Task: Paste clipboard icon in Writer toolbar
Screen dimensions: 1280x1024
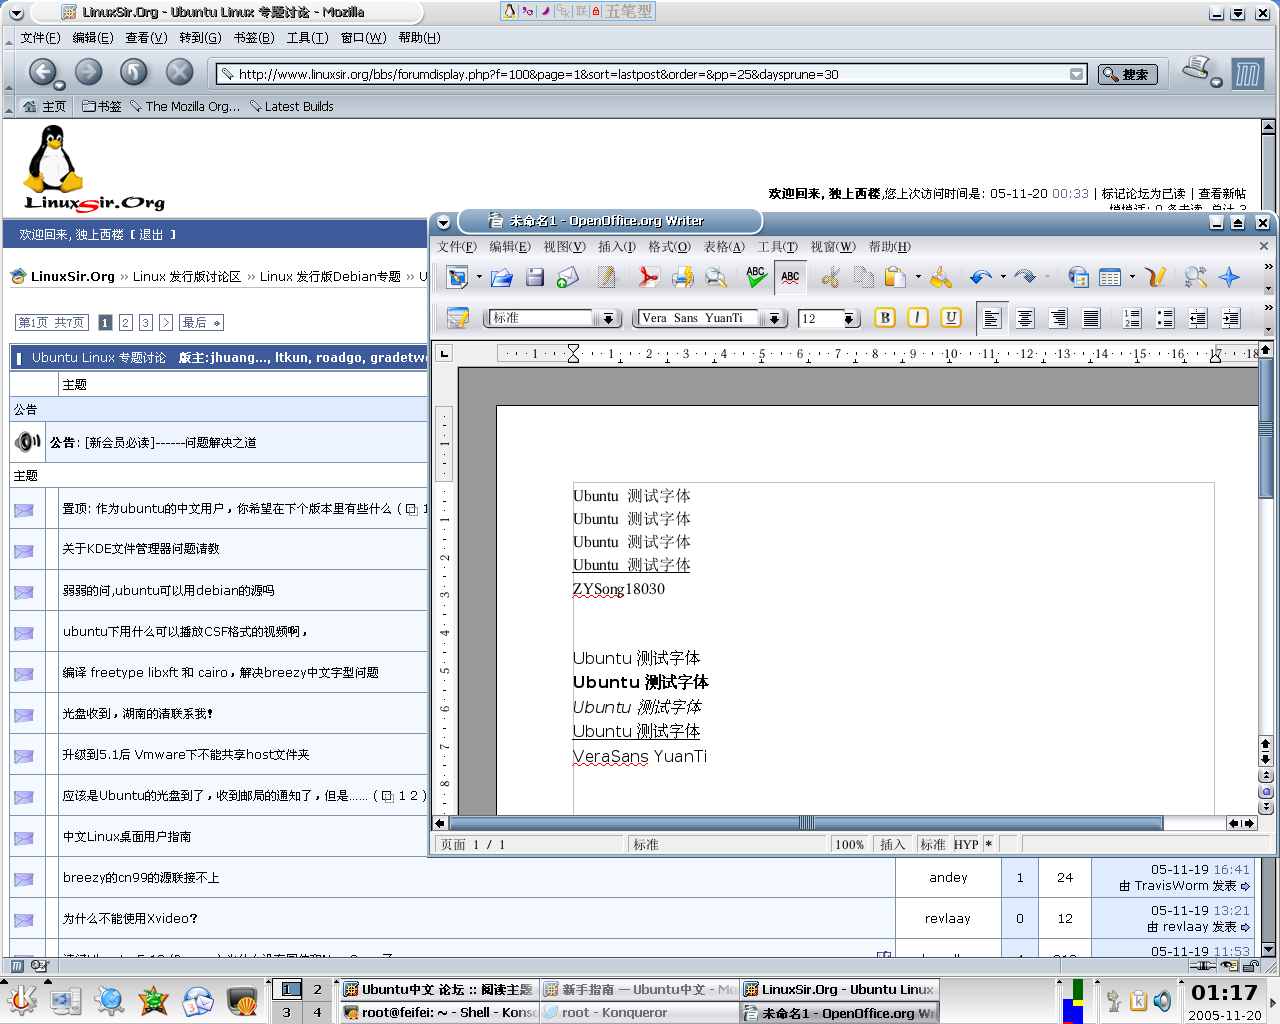Action: tap(895, 277)
